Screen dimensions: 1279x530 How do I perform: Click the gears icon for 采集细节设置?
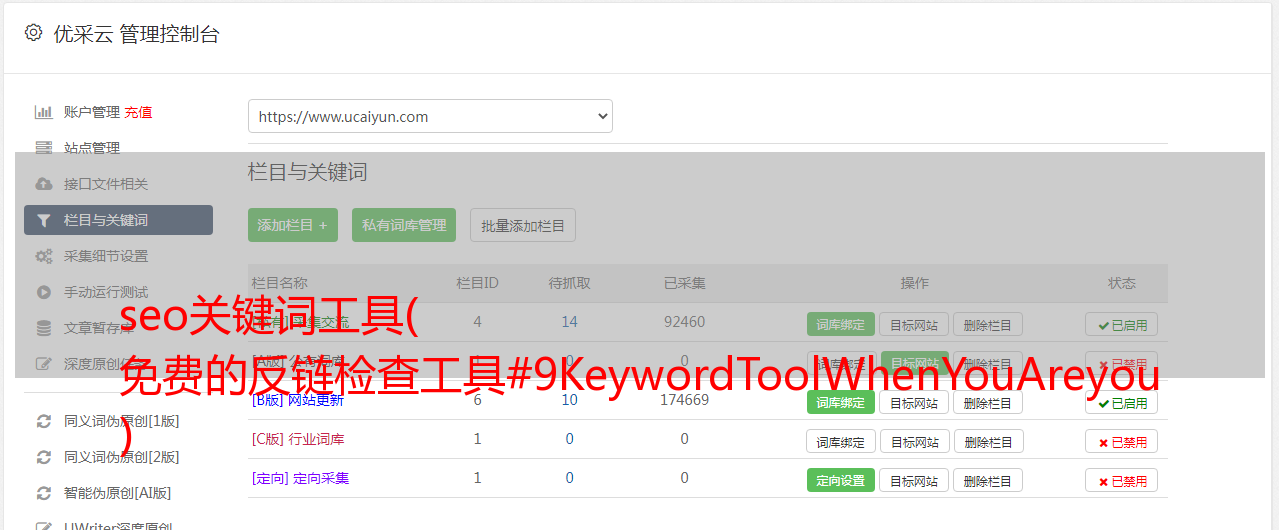coord(43,256)
